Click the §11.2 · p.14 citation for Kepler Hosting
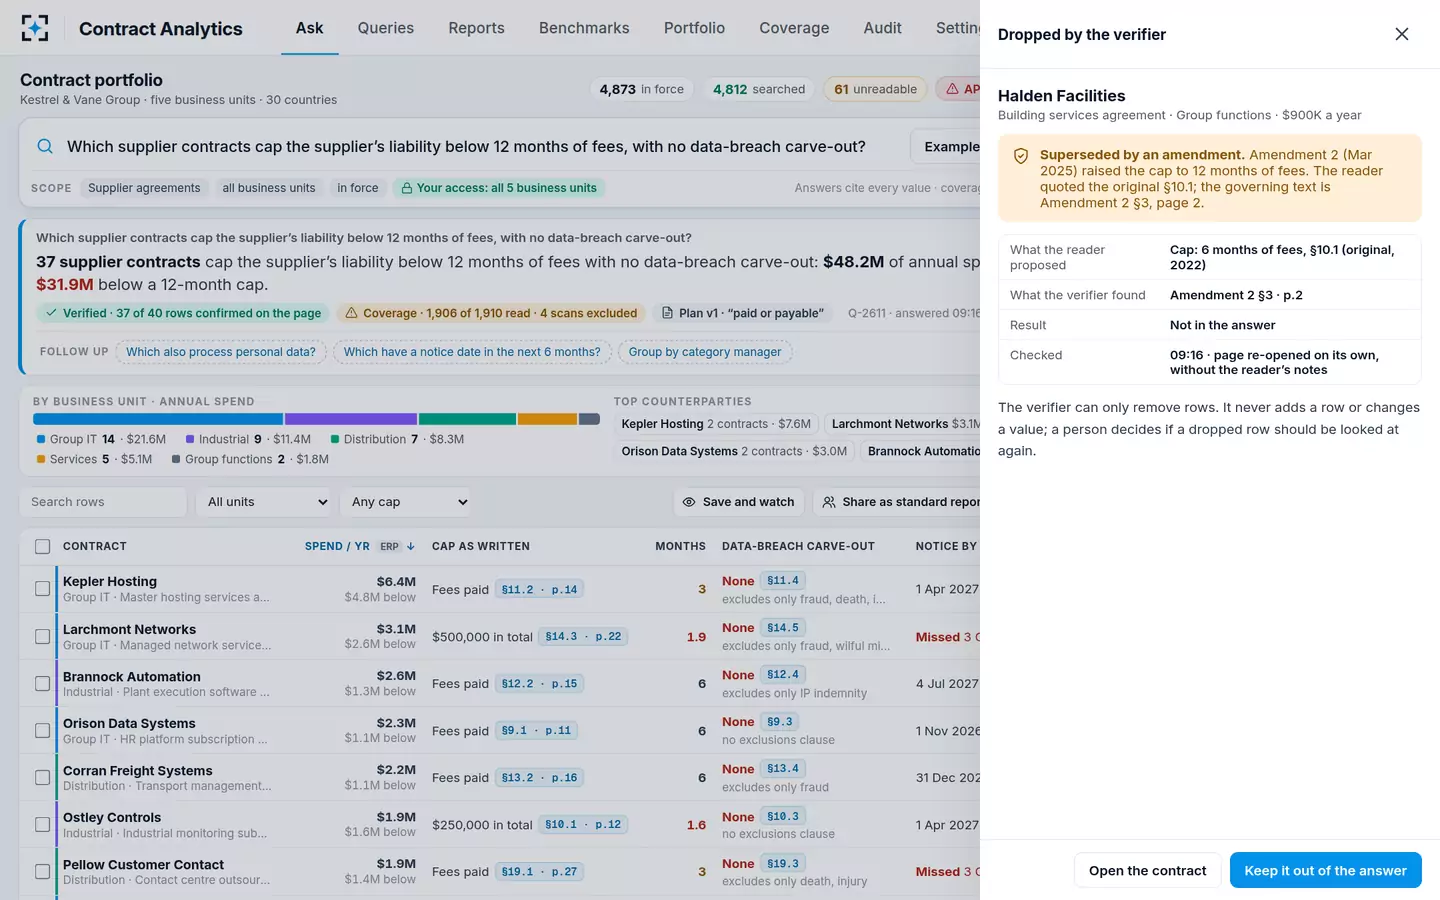Image resolution: width=1440 pixels, height=900 pixels. pos(539,590)
